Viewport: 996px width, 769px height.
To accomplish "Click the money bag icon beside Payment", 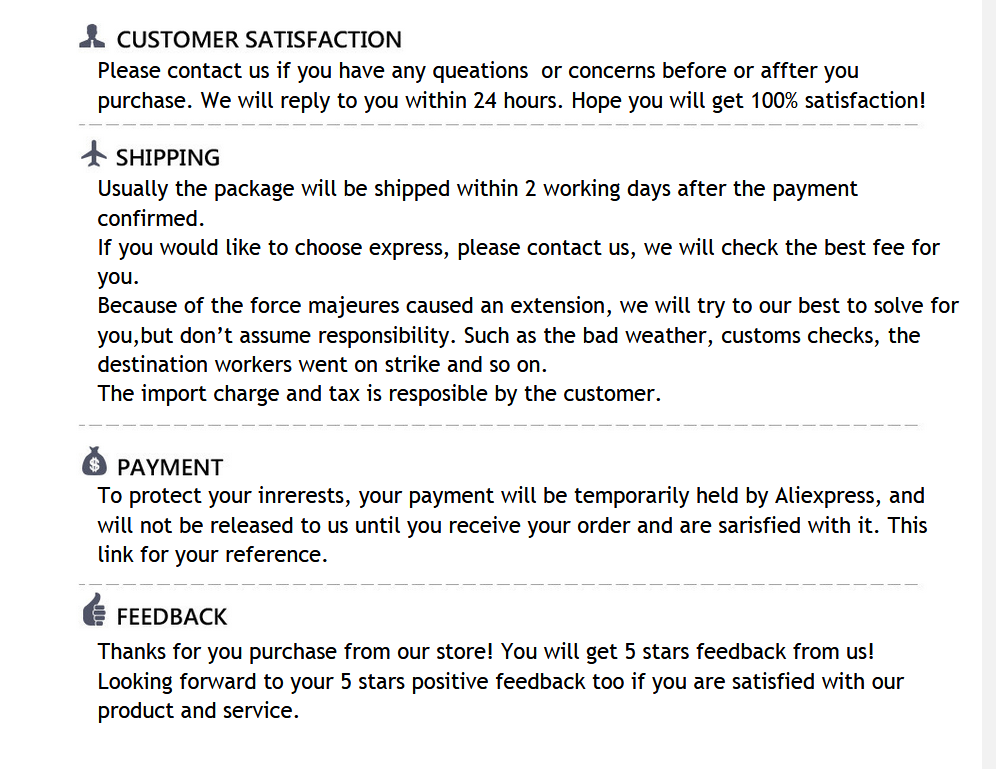I will point(94,462).
